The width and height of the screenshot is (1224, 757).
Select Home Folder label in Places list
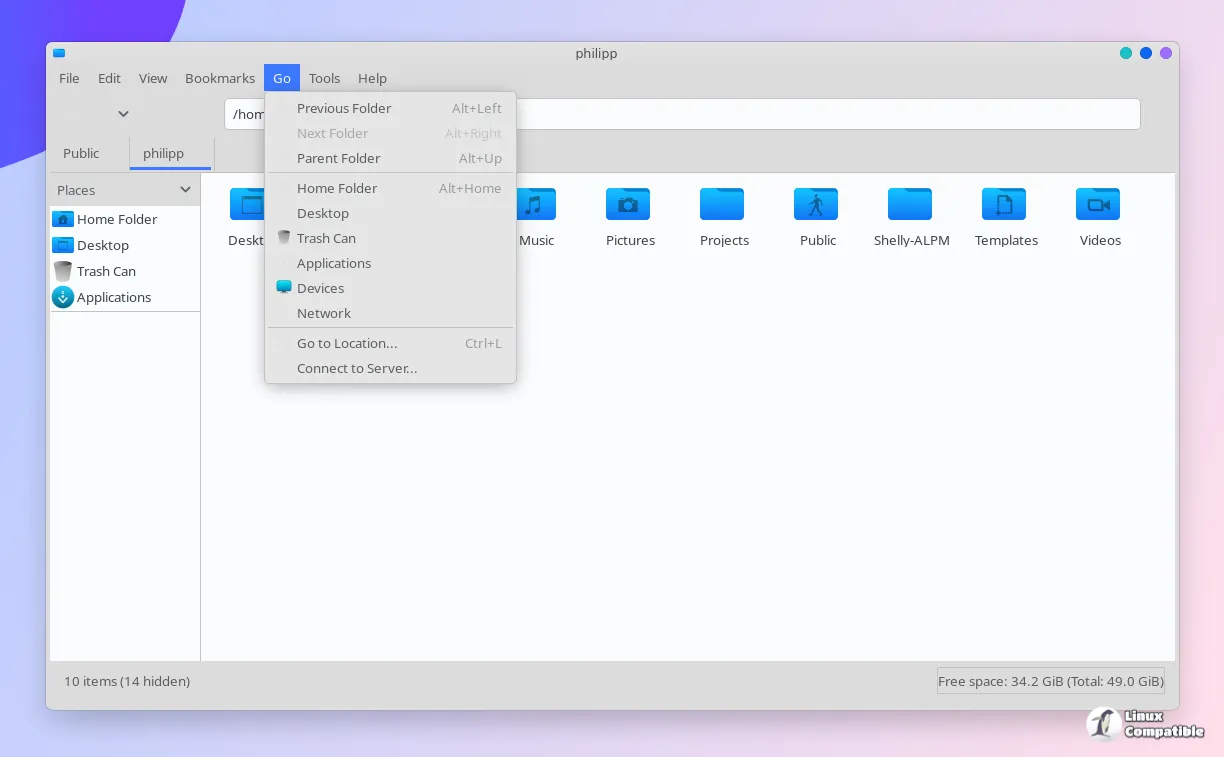(x=117, y=219)
